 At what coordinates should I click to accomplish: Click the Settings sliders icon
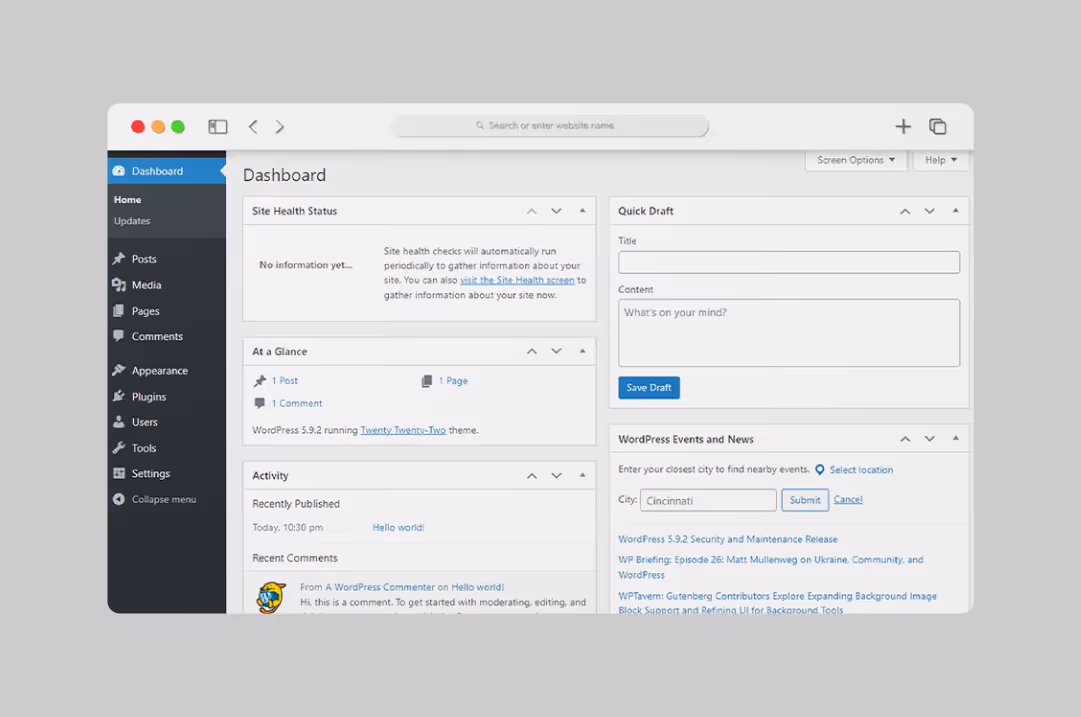tap(119, 473)
